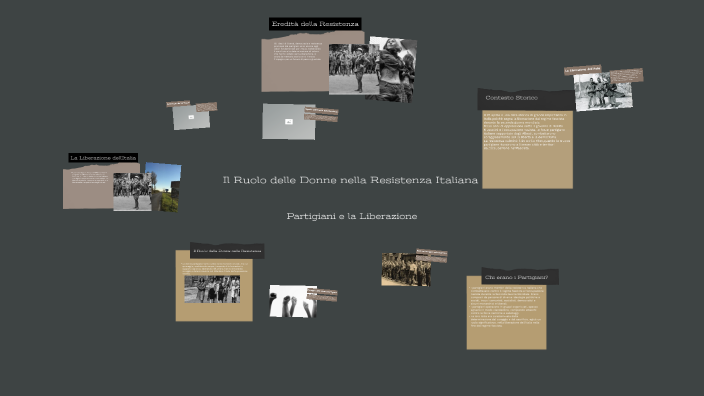Click the brown label above small gray placeholder
The image size is (704, 396).
[178, 104]
